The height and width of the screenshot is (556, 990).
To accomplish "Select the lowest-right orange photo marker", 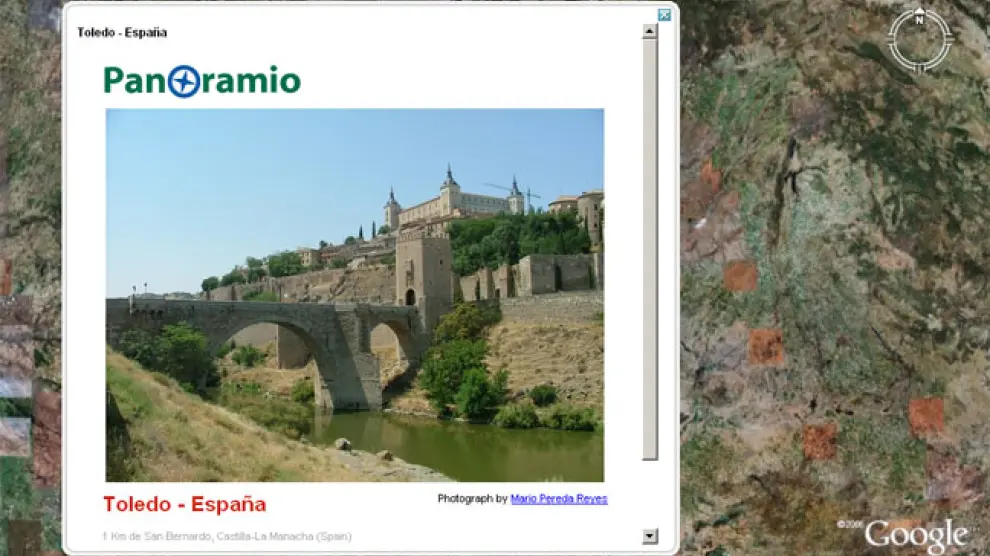I will click(926, 416).
